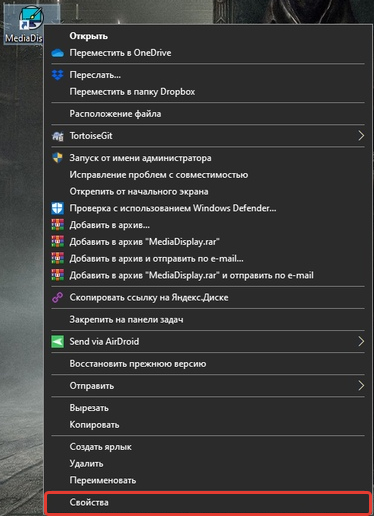Viewport: 374px width, 516px height.
Task: Click the TortoiseGit turtle icon
Action: point(58,136)
